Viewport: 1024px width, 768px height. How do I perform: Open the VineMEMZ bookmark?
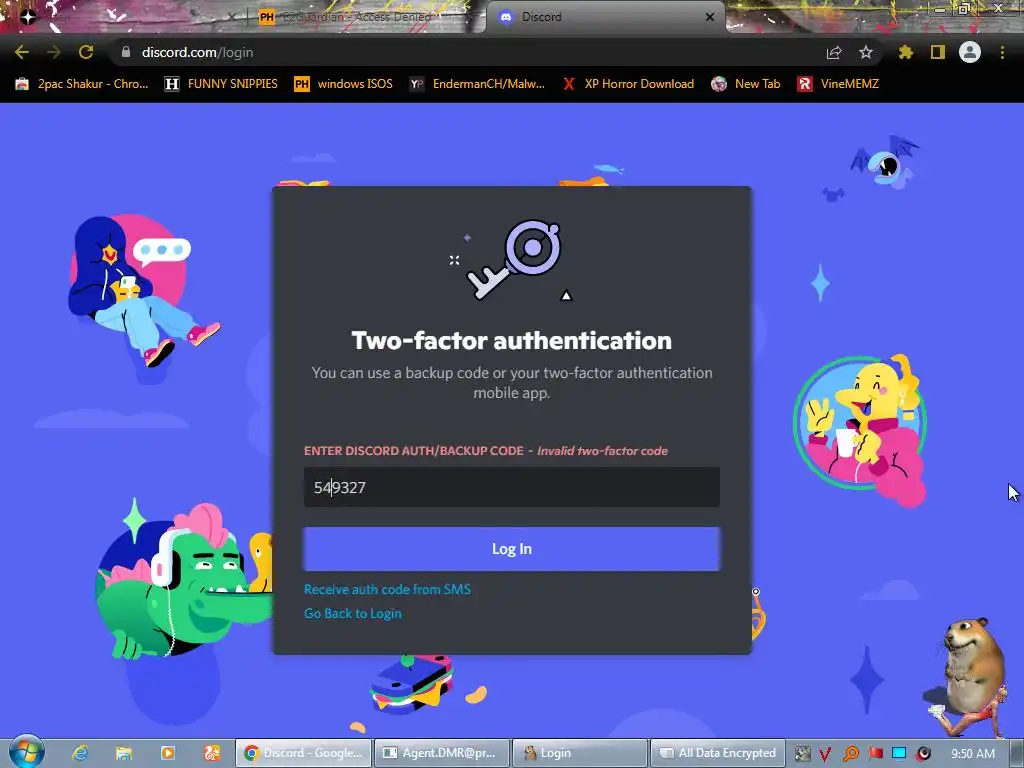[x=839, y=84]
